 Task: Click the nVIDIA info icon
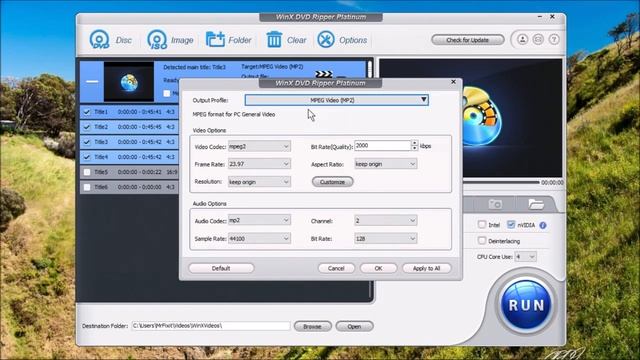(543, 225)
